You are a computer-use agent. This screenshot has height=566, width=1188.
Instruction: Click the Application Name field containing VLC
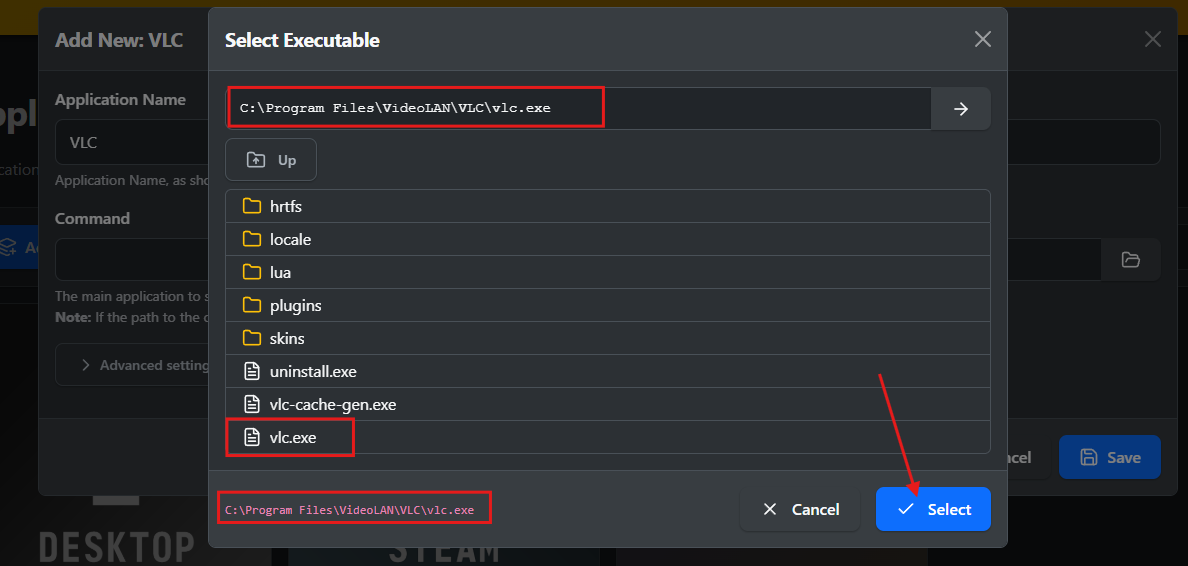132,142
